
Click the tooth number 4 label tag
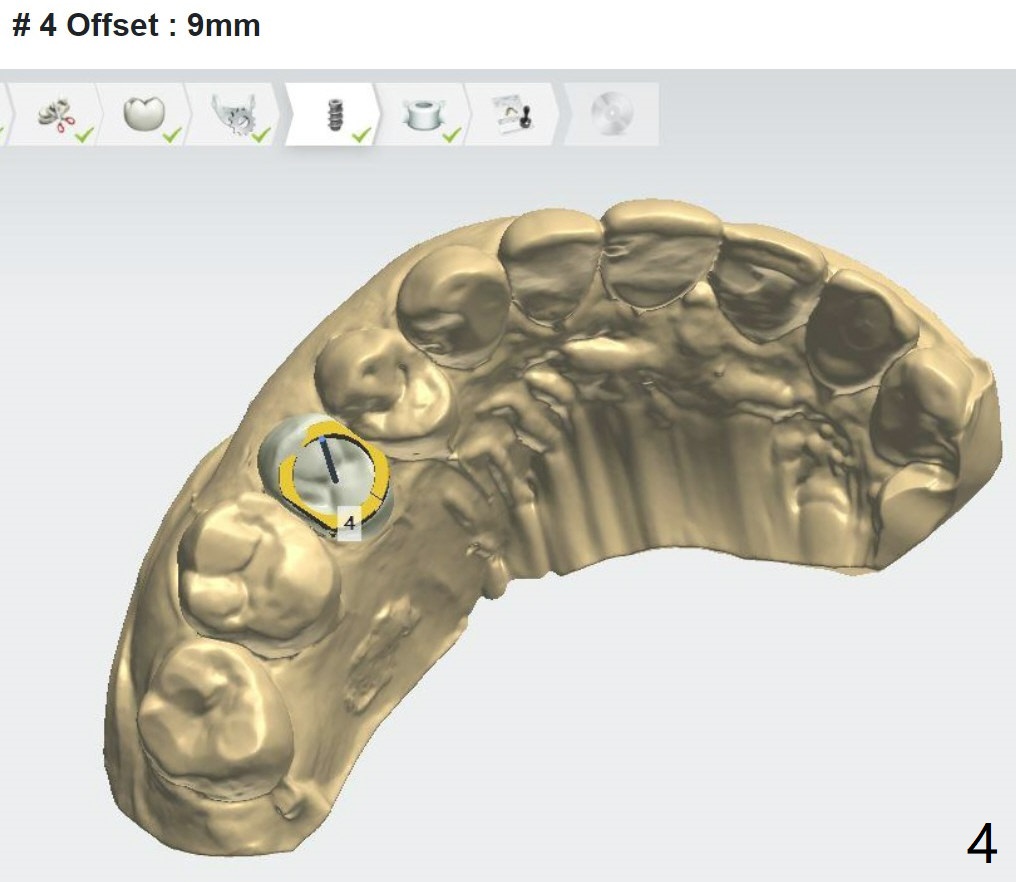348,523
